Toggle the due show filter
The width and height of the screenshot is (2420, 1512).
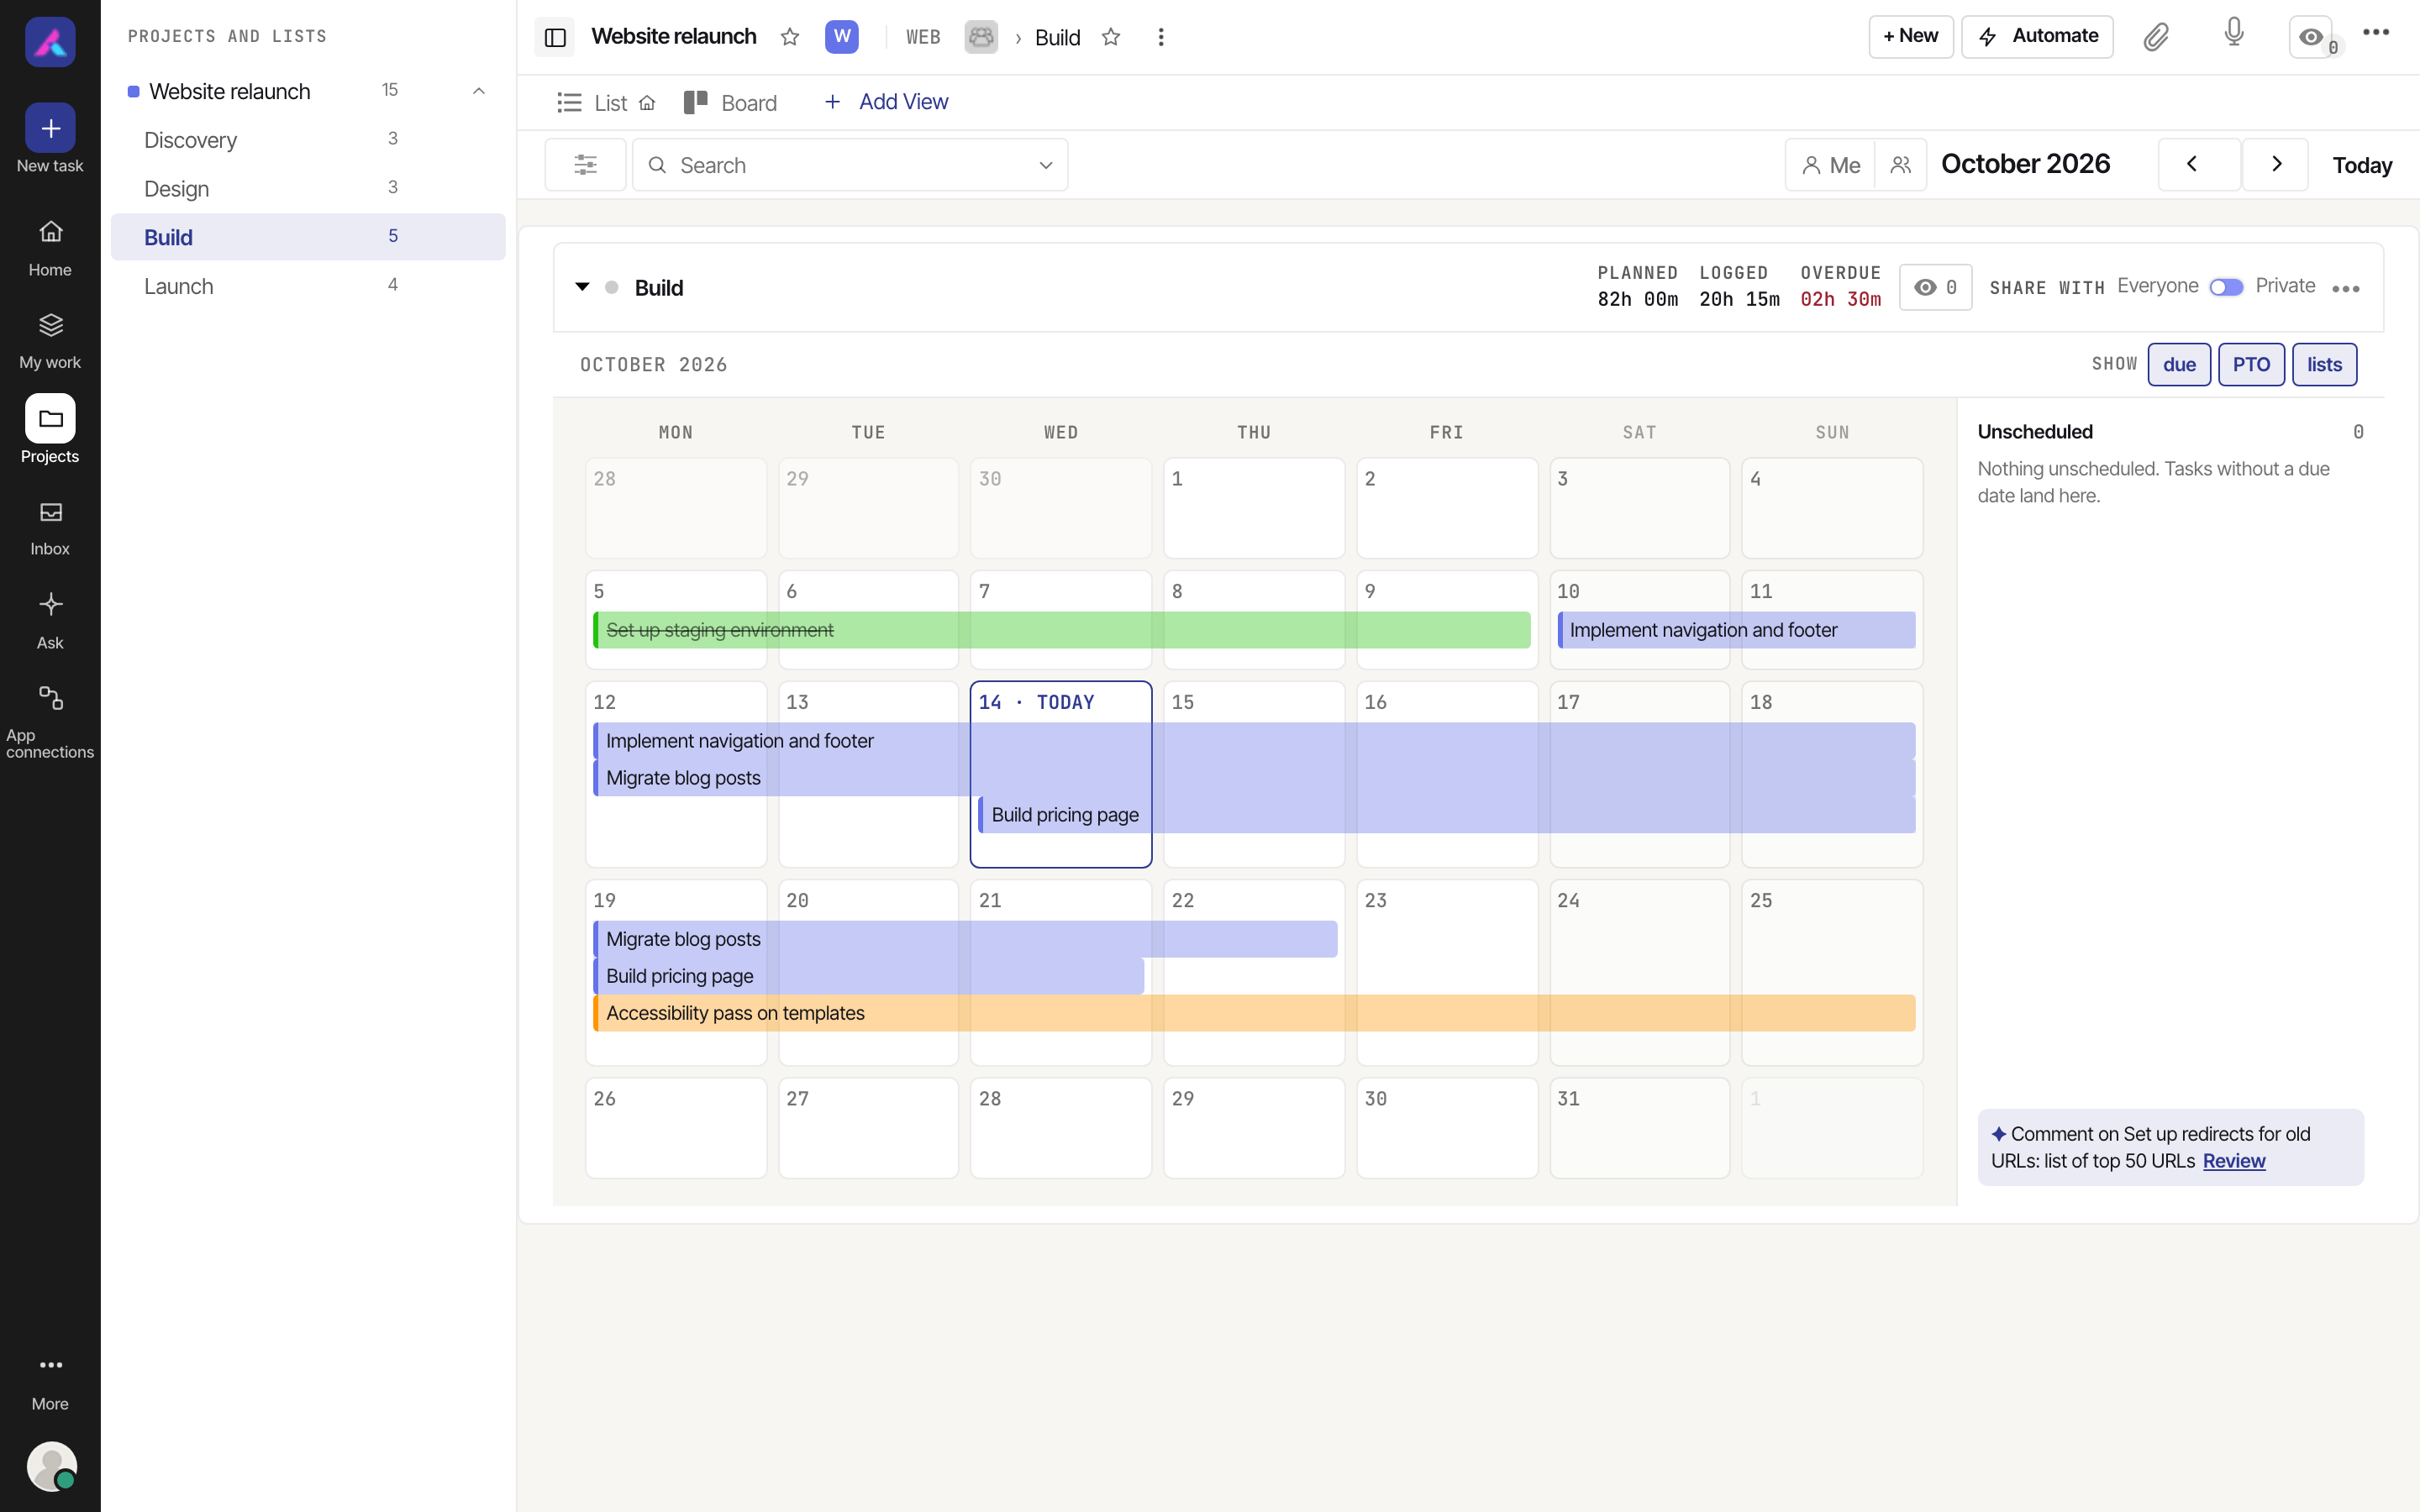coord(2179,365)
